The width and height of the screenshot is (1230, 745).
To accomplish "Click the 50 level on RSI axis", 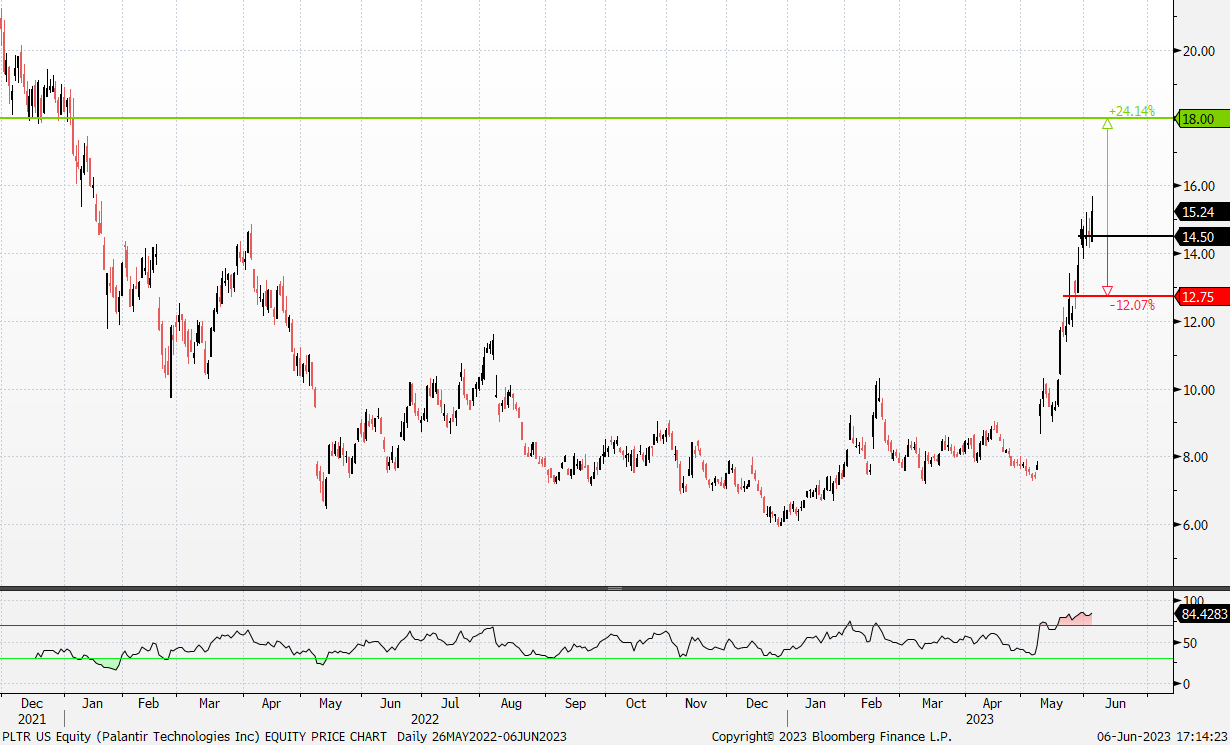I will [1189, 643].
